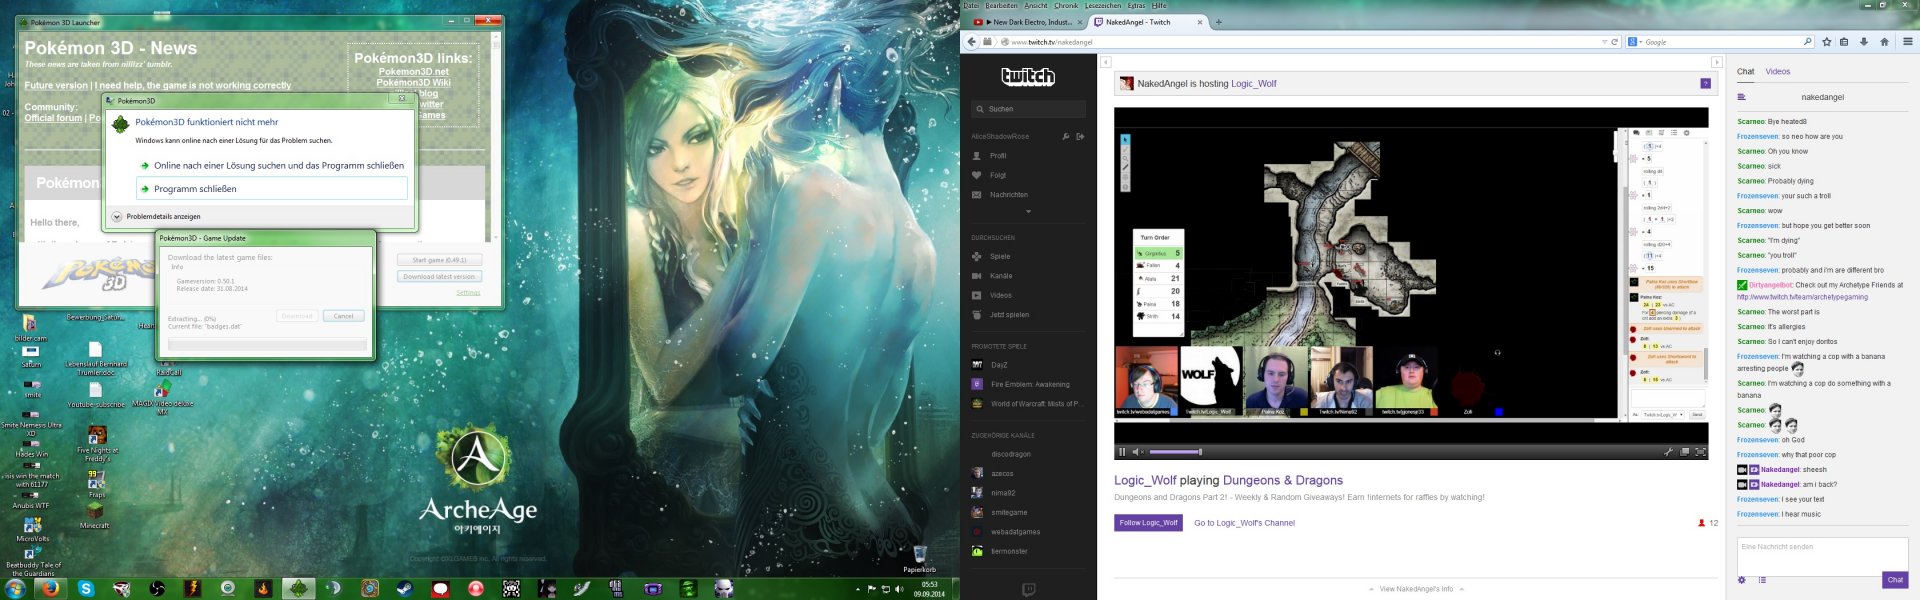Open Firefox downloads arrow

point(1864,42)
